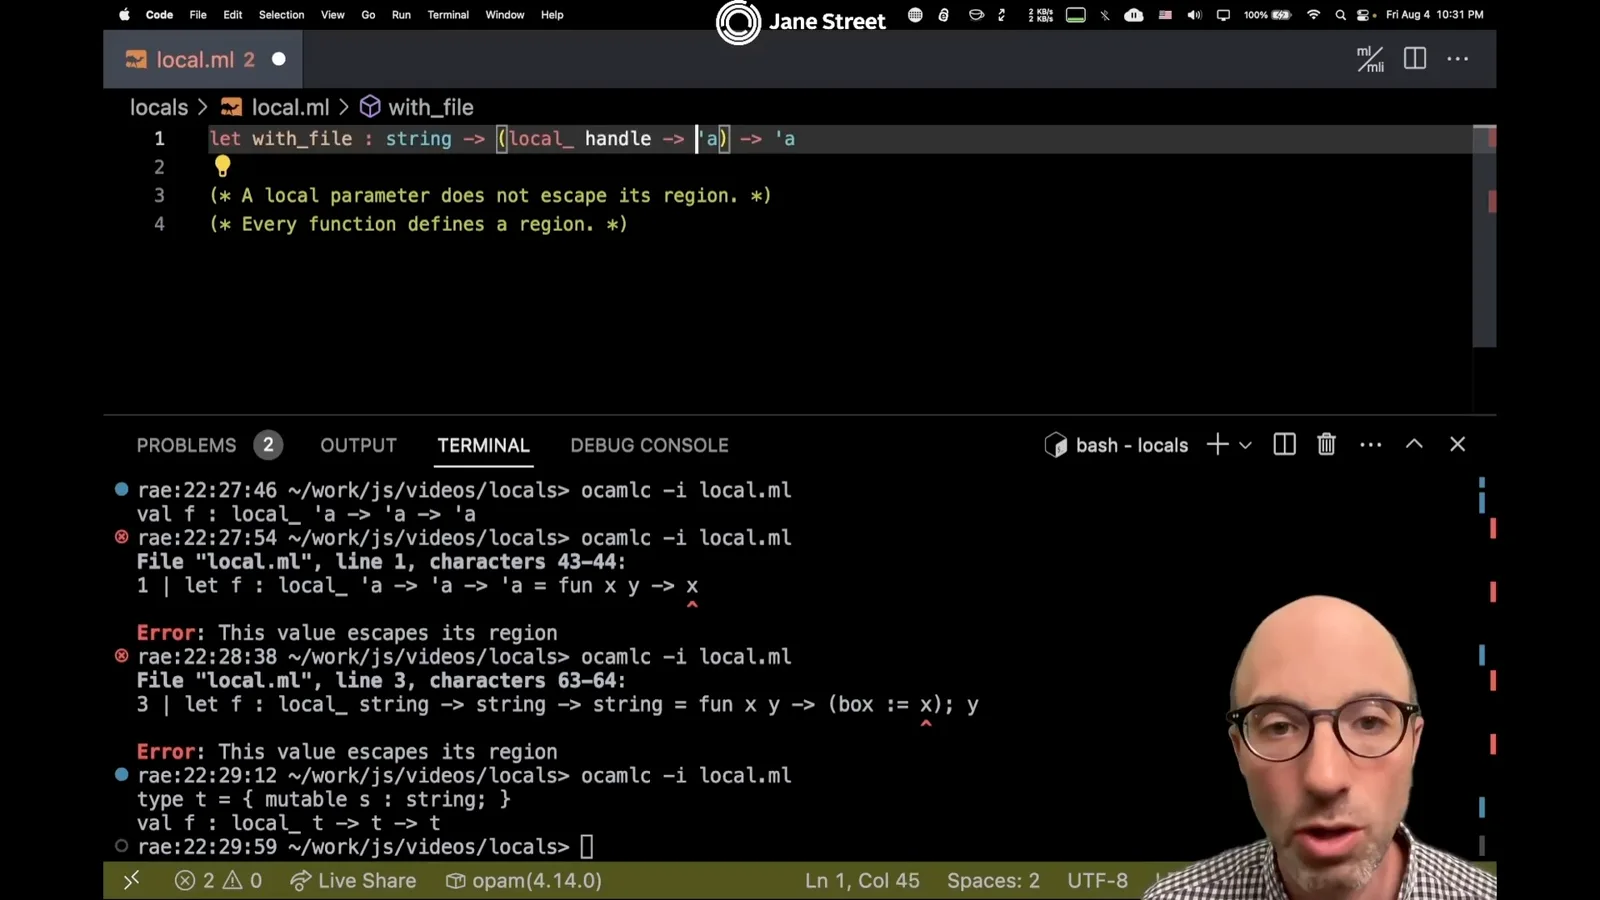This screenshot has width=1600, height=900.
Task: Open the Terminal menu in menu bar
Action: tap(448, 15)
